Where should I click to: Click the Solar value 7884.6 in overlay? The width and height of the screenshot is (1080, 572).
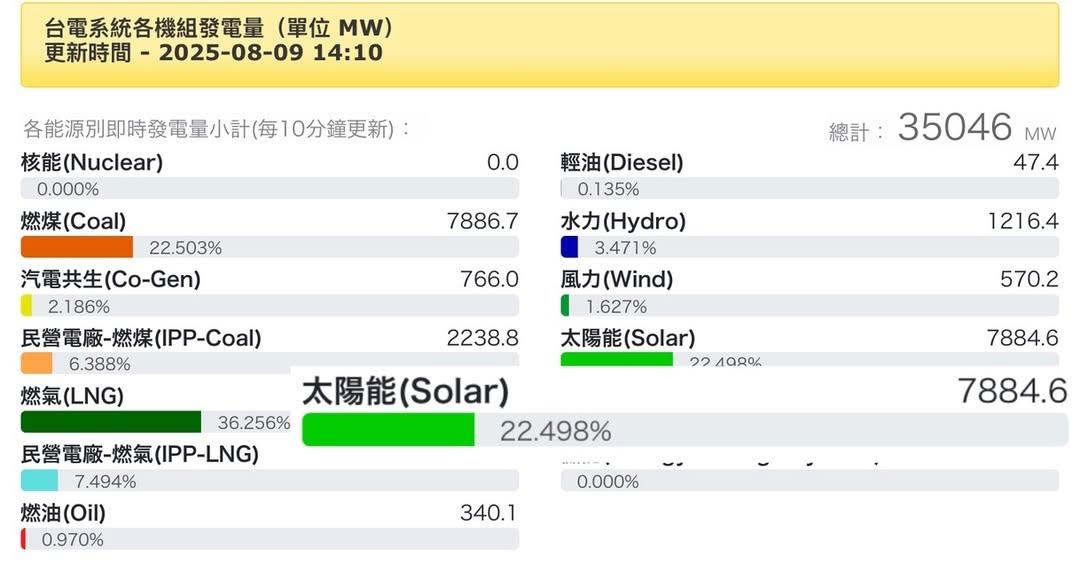pyautogui.click(x=1012, y=391)
